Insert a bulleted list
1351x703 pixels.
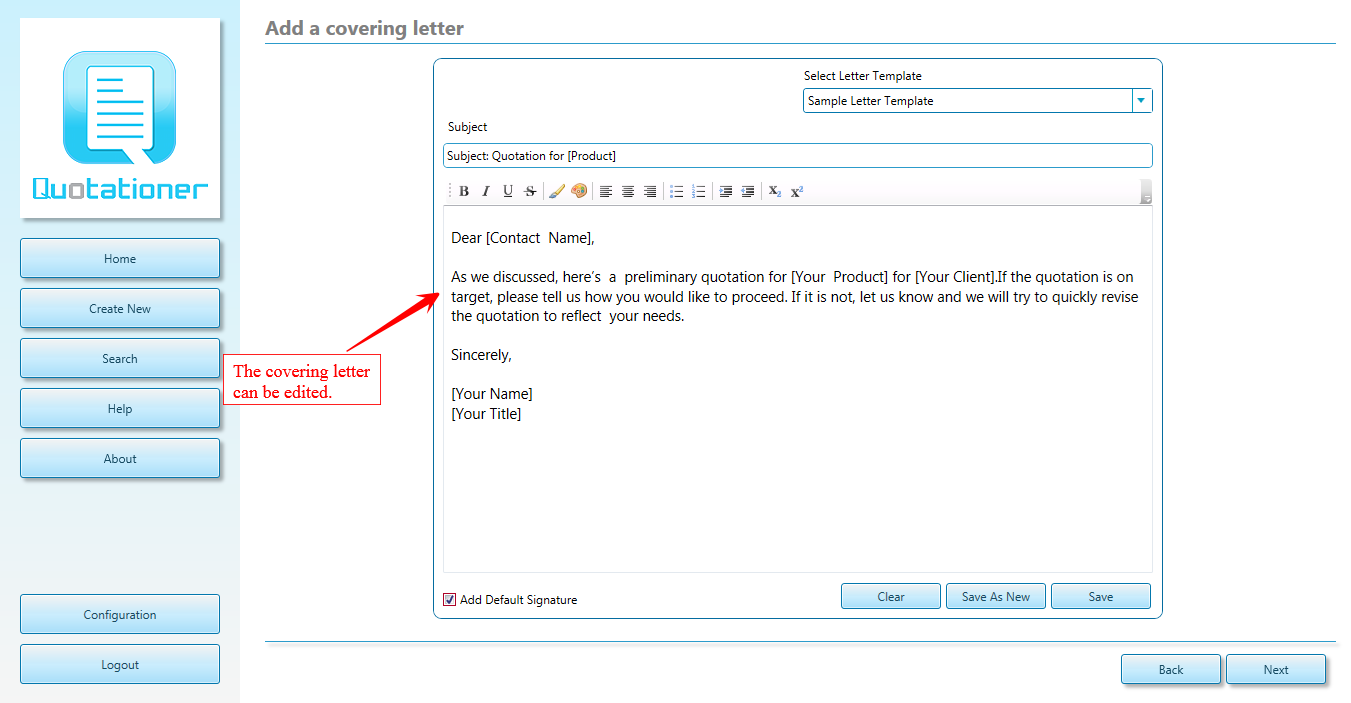tap(677, 191)
